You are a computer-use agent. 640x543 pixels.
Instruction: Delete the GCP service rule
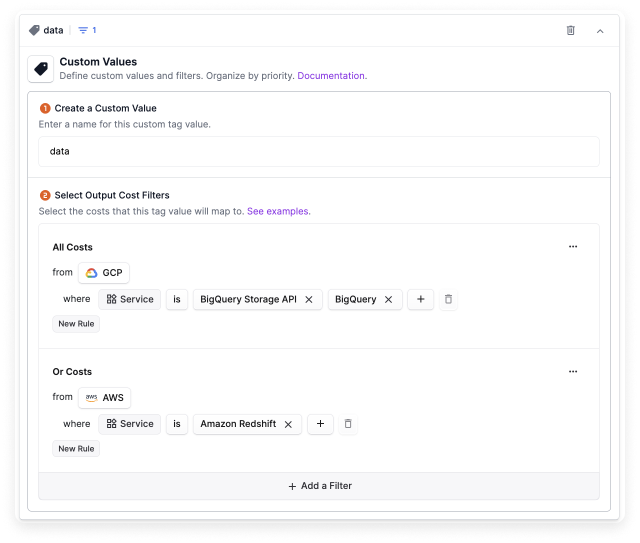[x=448, y=299]
